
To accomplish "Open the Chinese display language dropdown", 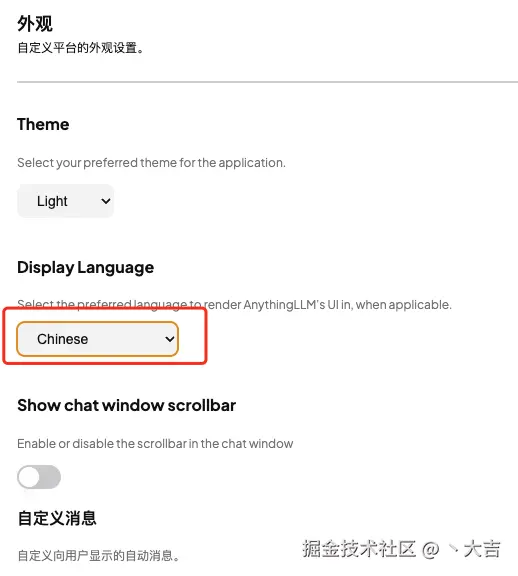I will pos(97,339).
